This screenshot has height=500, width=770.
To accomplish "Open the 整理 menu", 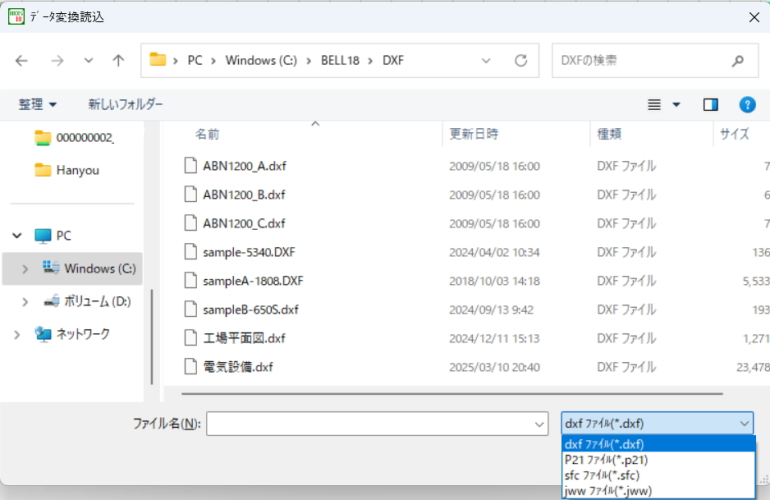I will [37, 104].
